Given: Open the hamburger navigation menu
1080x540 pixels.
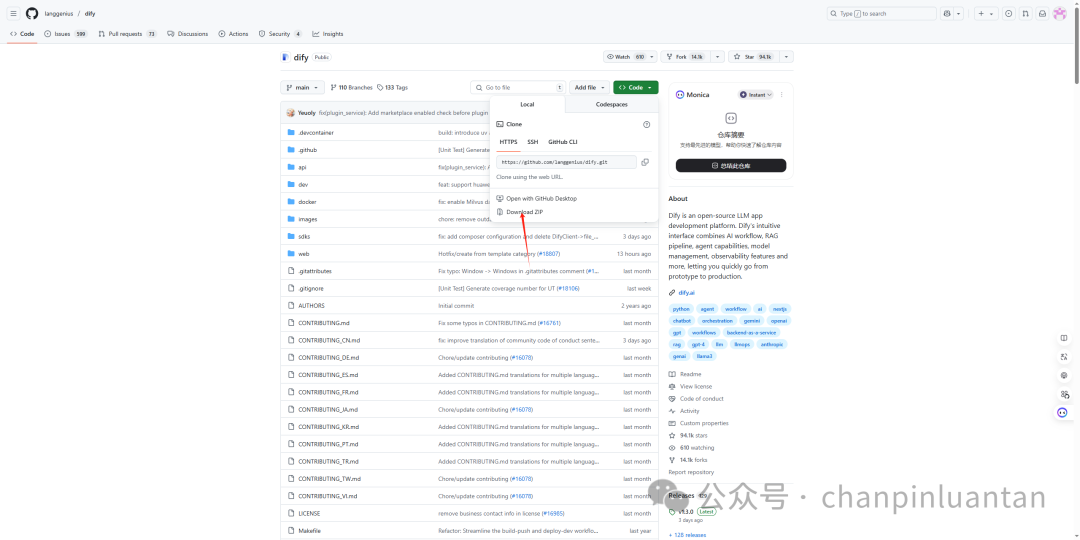Looking at the screenshot, I should pos(13,13).
